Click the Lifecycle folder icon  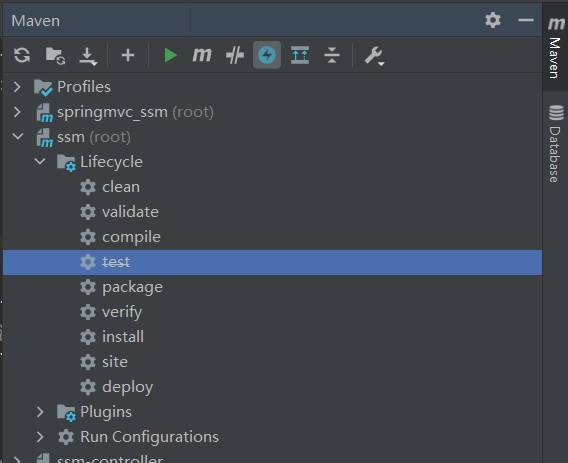point(66,163)
